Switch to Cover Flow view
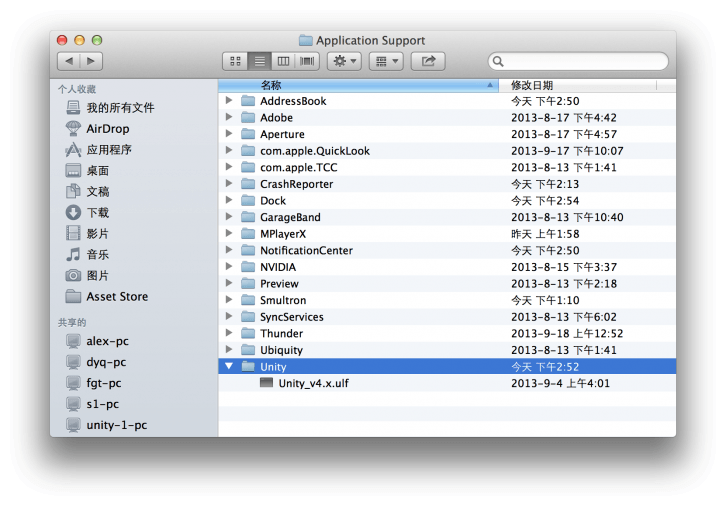The width and height of the screenshot is (726, 506). click(307, 62)
